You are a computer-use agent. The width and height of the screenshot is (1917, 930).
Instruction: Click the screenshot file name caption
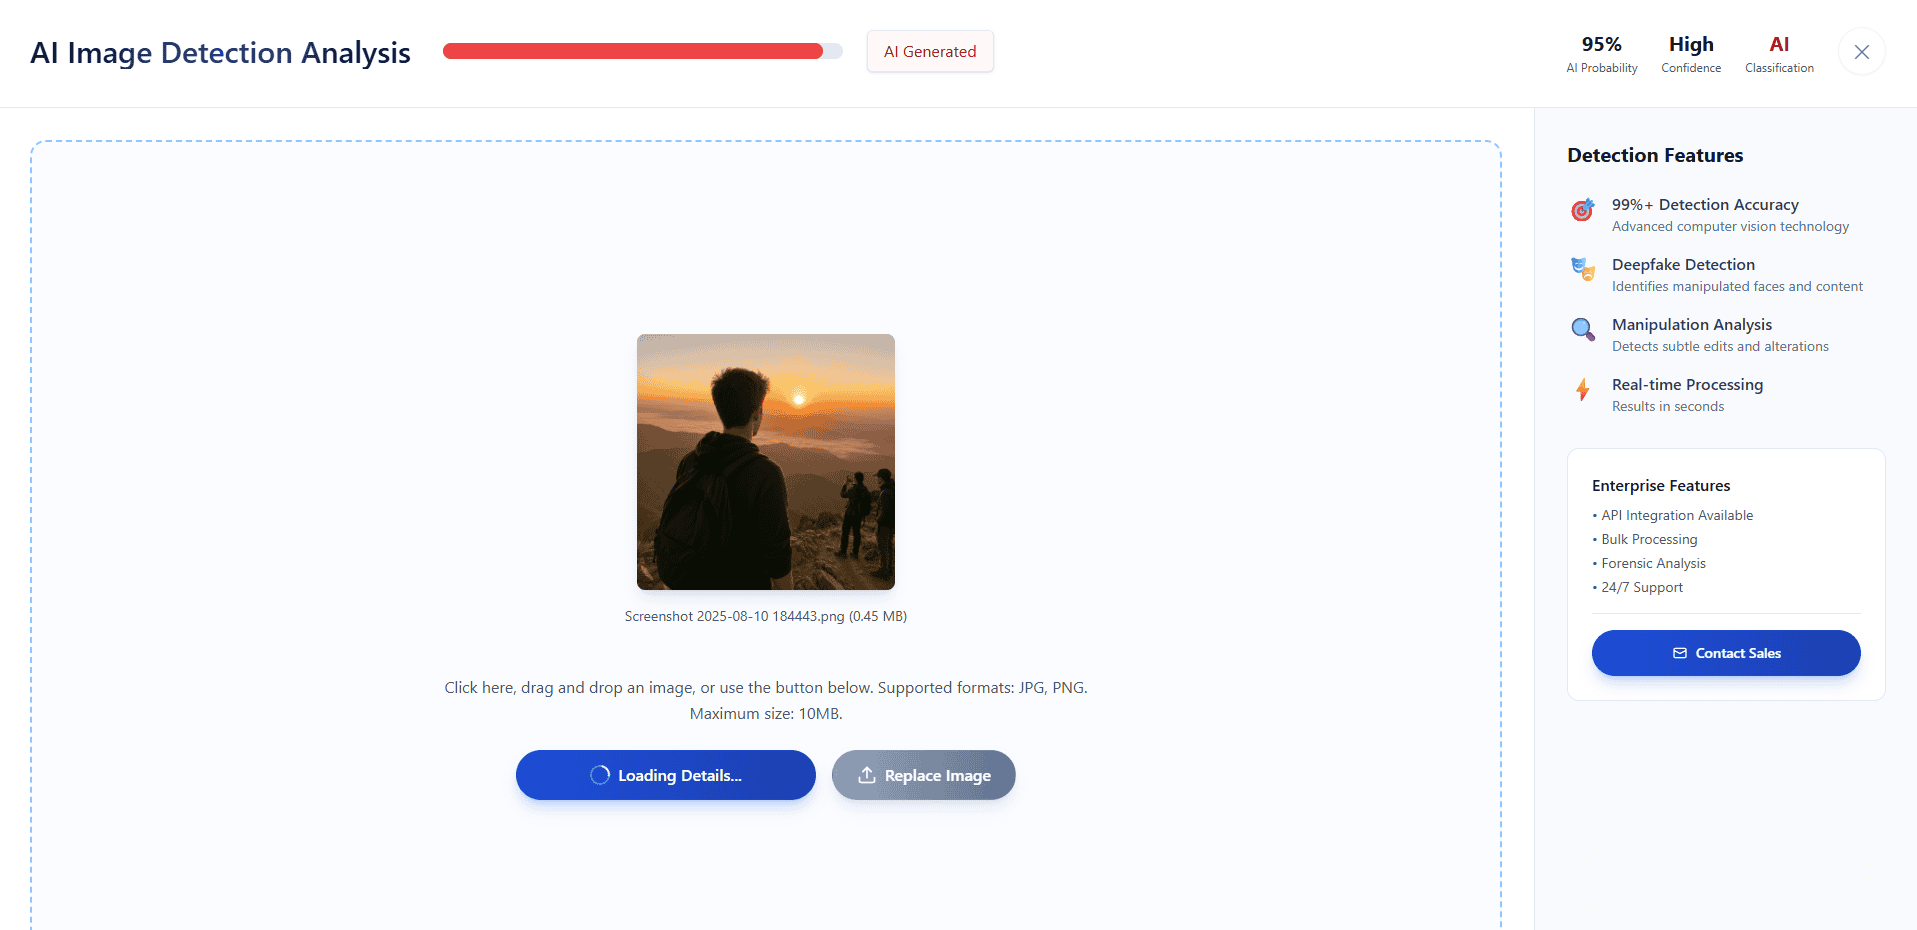766,616
